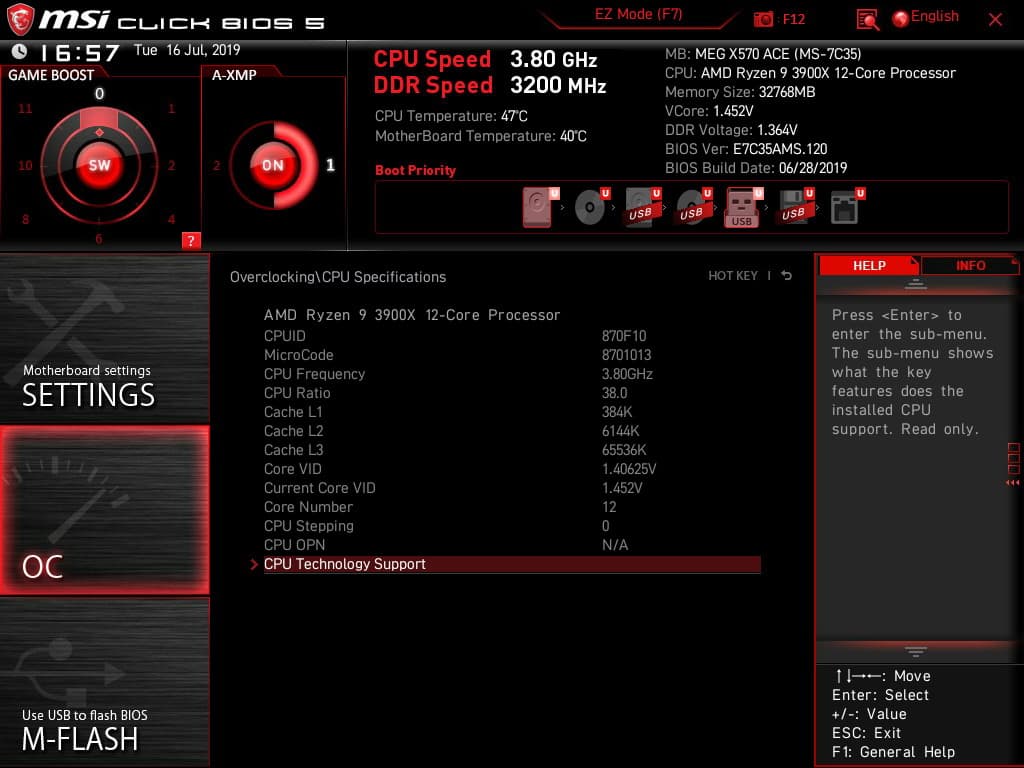Click the Cache L3 row

click(x=512, y=450)
